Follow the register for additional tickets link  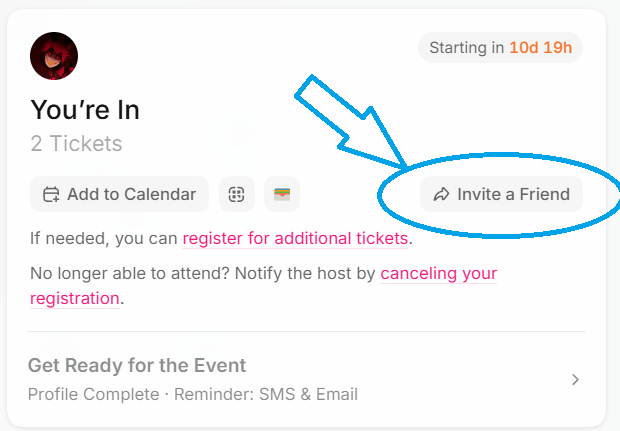(x=295, y=239)
